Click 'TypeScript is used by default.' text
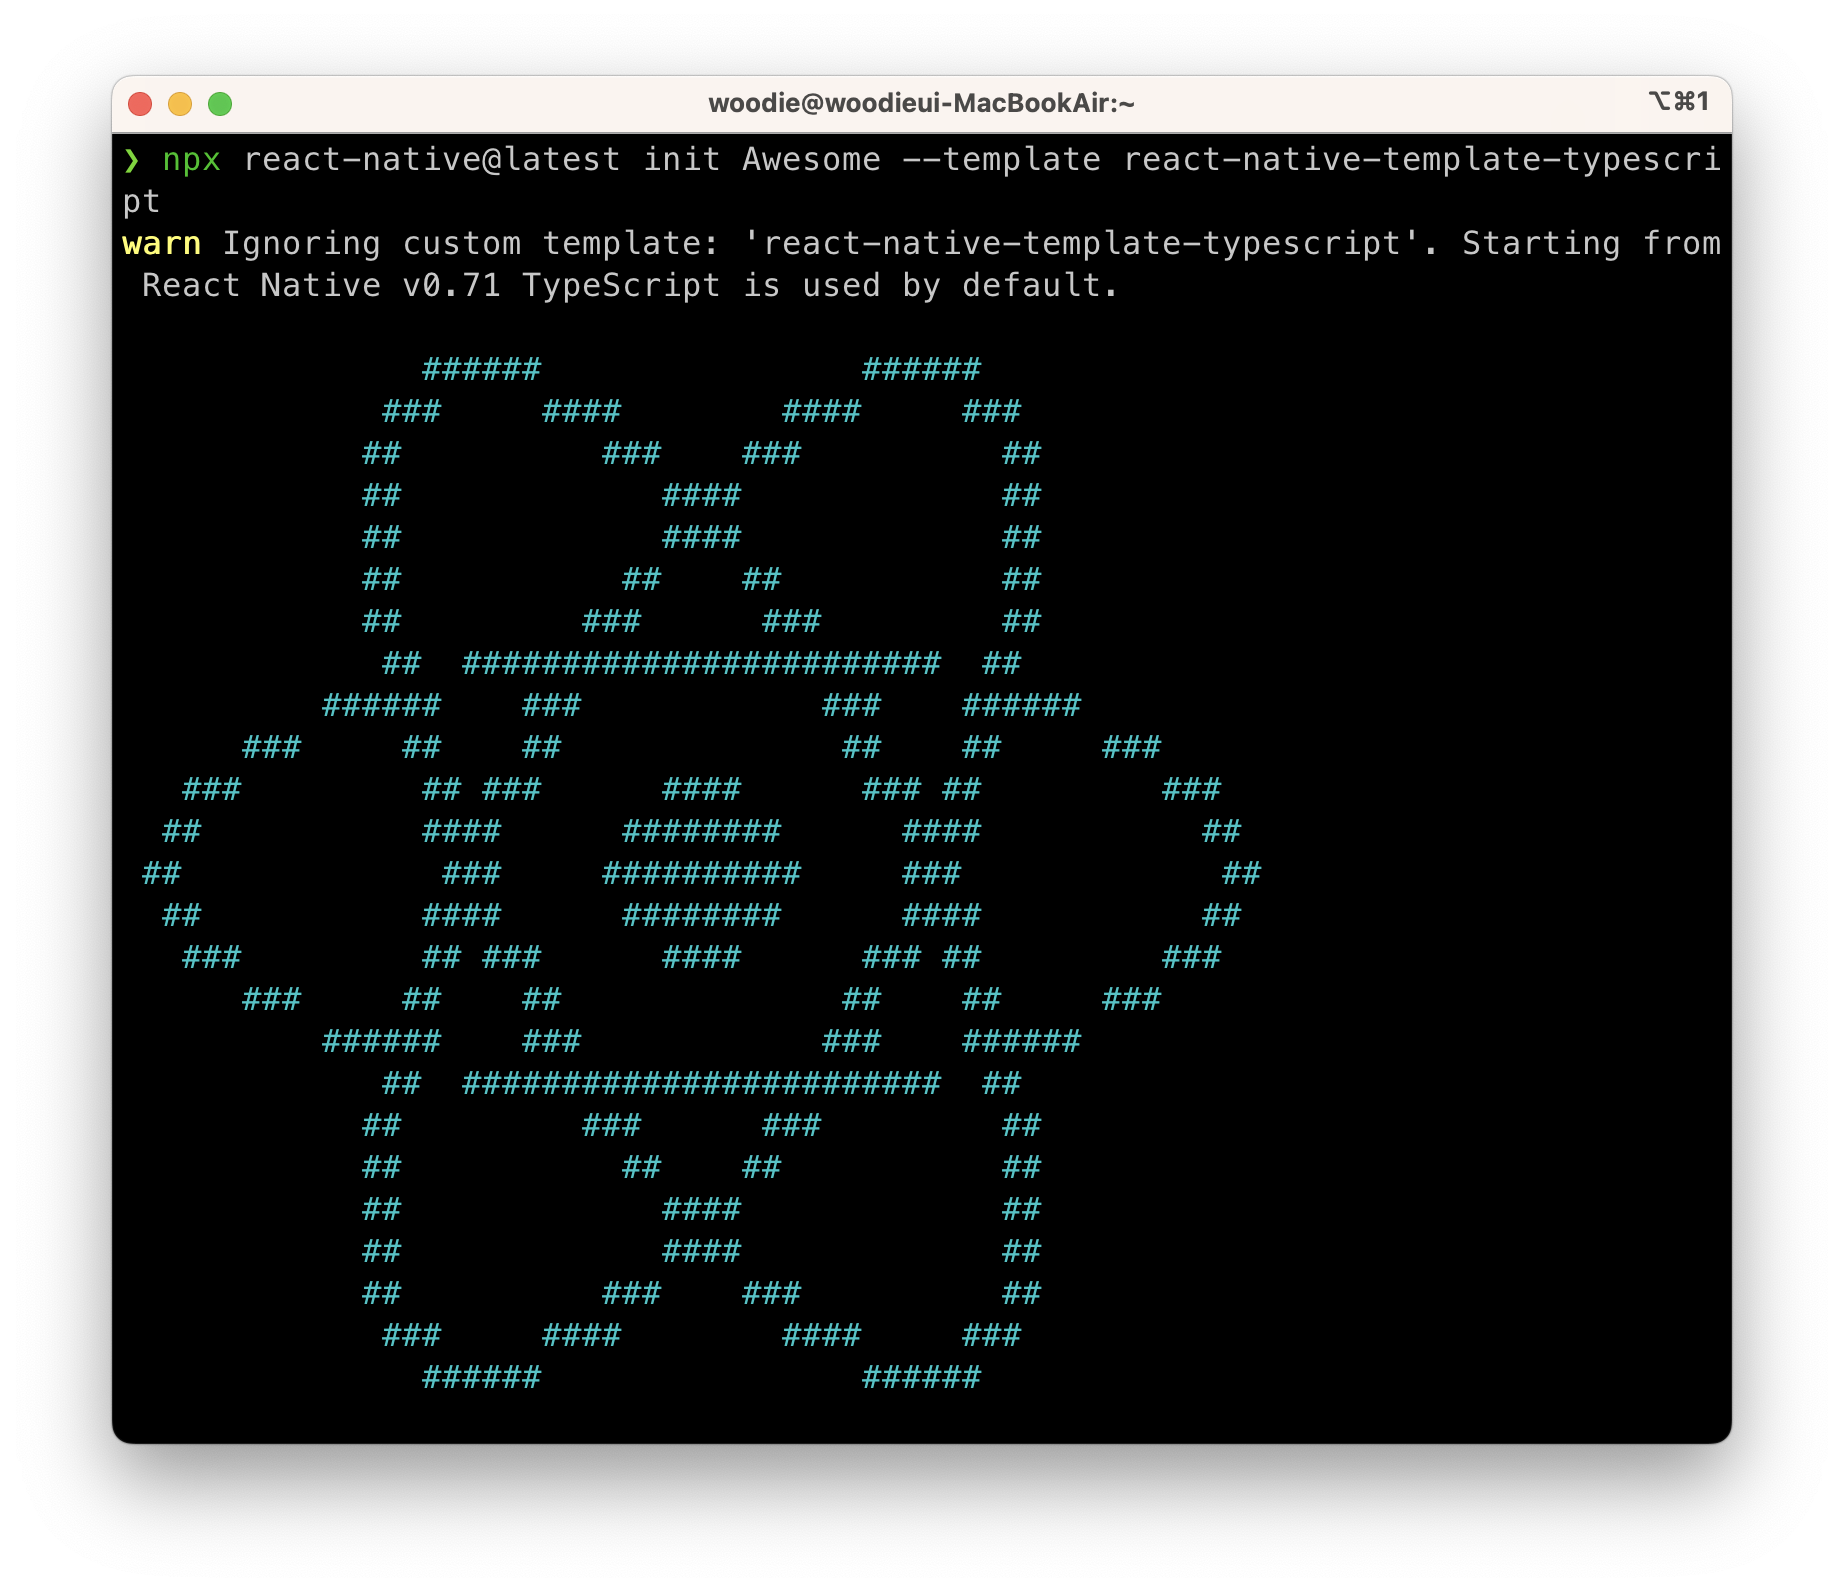1844x1592 pixels. tap(821, 286)
